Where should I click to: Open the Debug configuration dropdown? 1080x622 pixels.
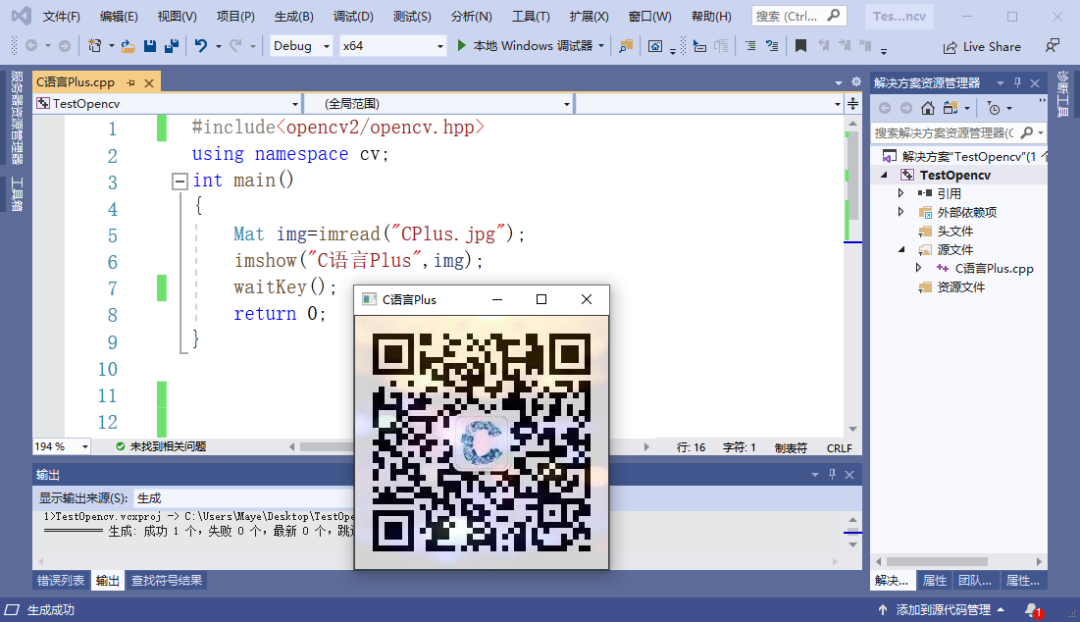301,46
